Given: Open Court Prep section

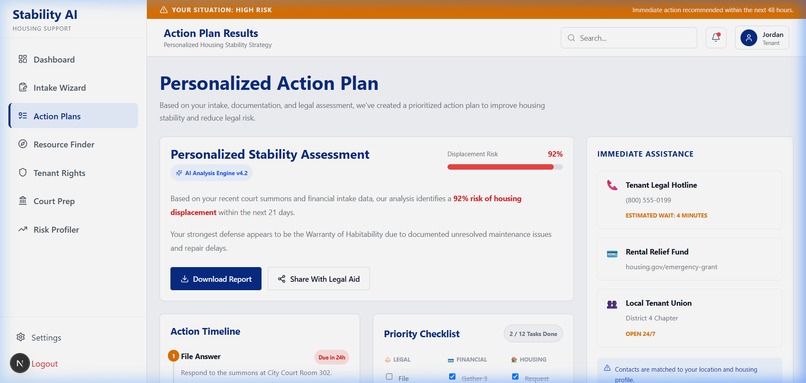Looking at the screenshot, I should pyautogui.click(x=73, y=201).
